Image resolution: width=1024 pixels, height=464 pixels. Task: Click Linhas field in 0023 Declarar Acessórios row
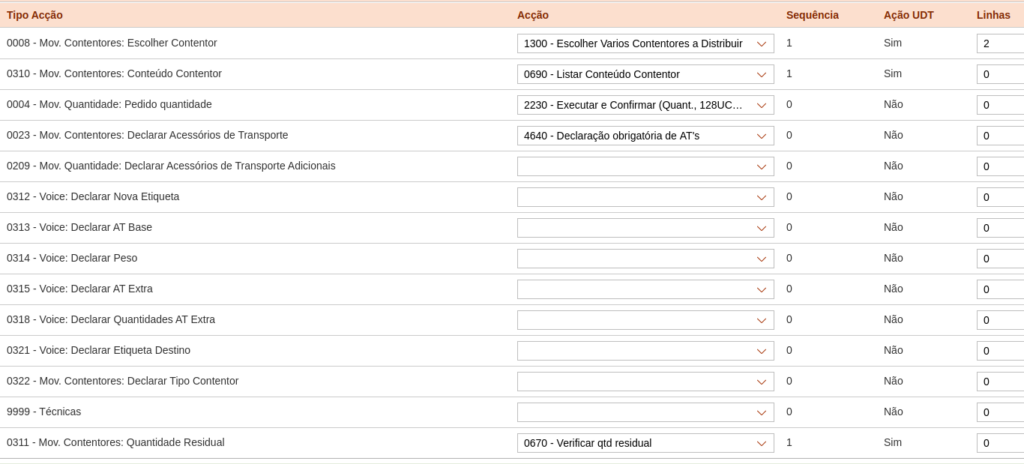pos(1000,135)
